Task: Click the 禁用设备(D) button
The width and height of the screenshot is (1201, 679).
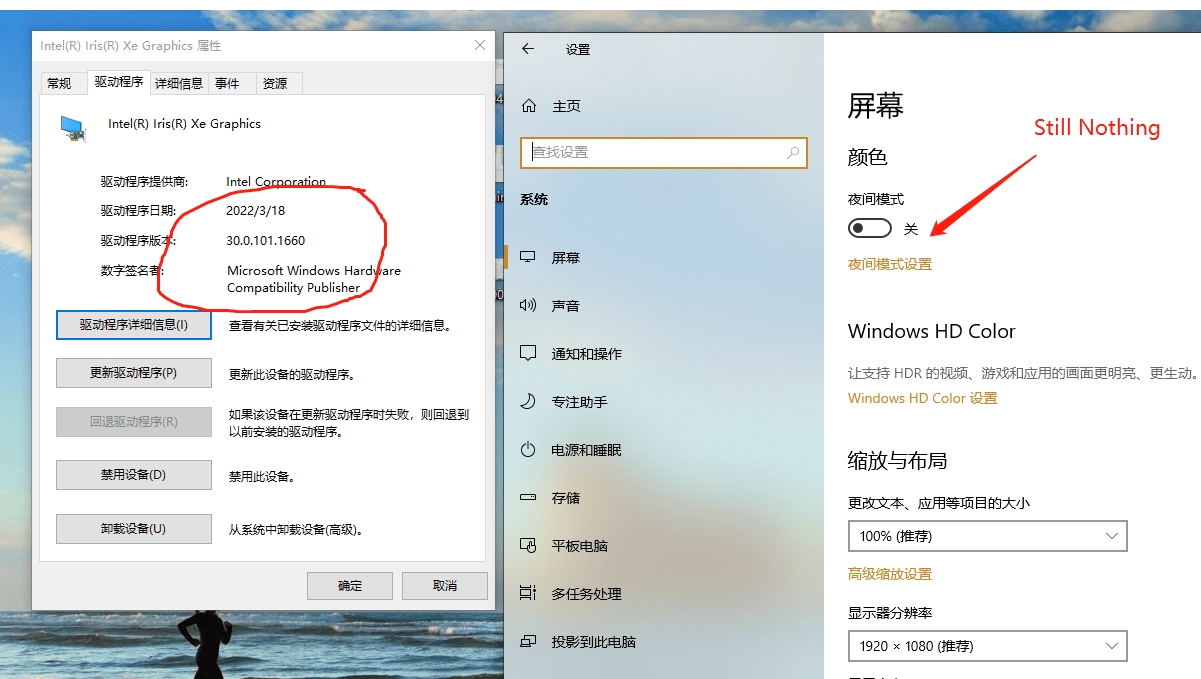Action: point(134,475)
